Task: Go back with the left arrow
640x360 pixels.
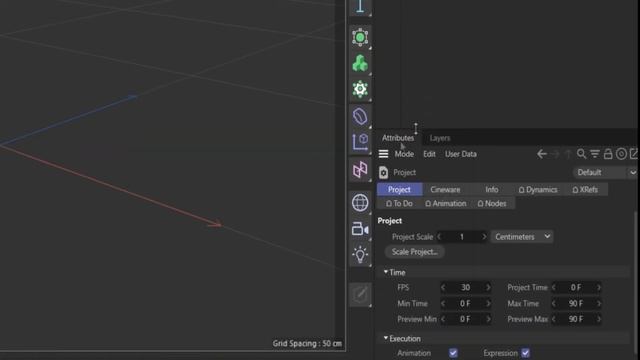Action: tap(542, 154)
